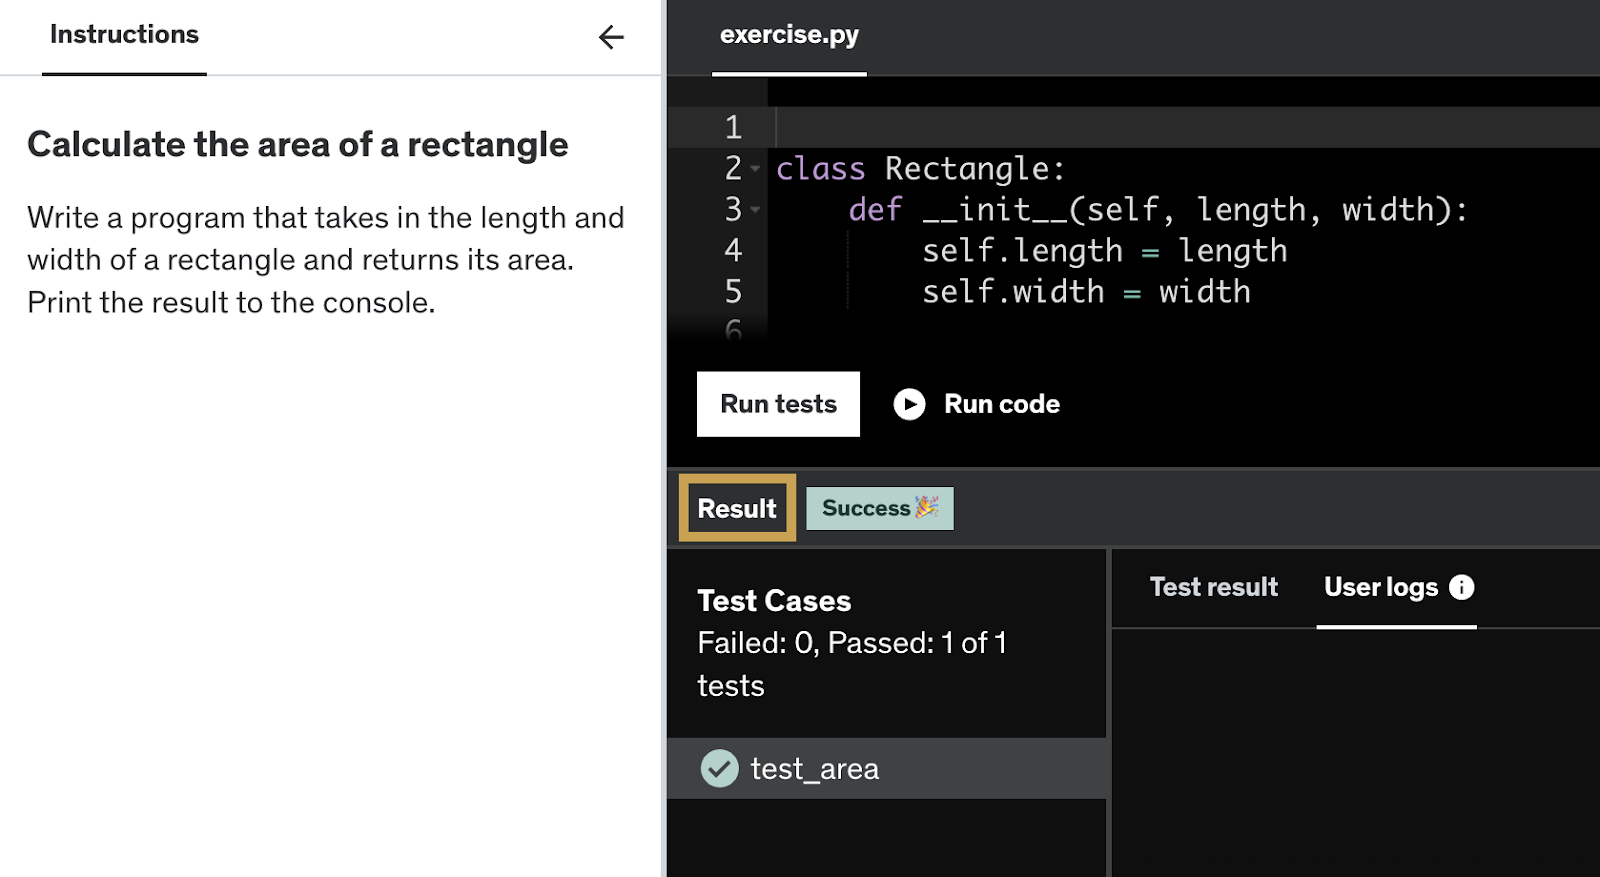The width and height of the screenshot is (1600, 877).
Task: Click the Test Cases summary heading
Action: pyautogui.click(x=774, y=600)
